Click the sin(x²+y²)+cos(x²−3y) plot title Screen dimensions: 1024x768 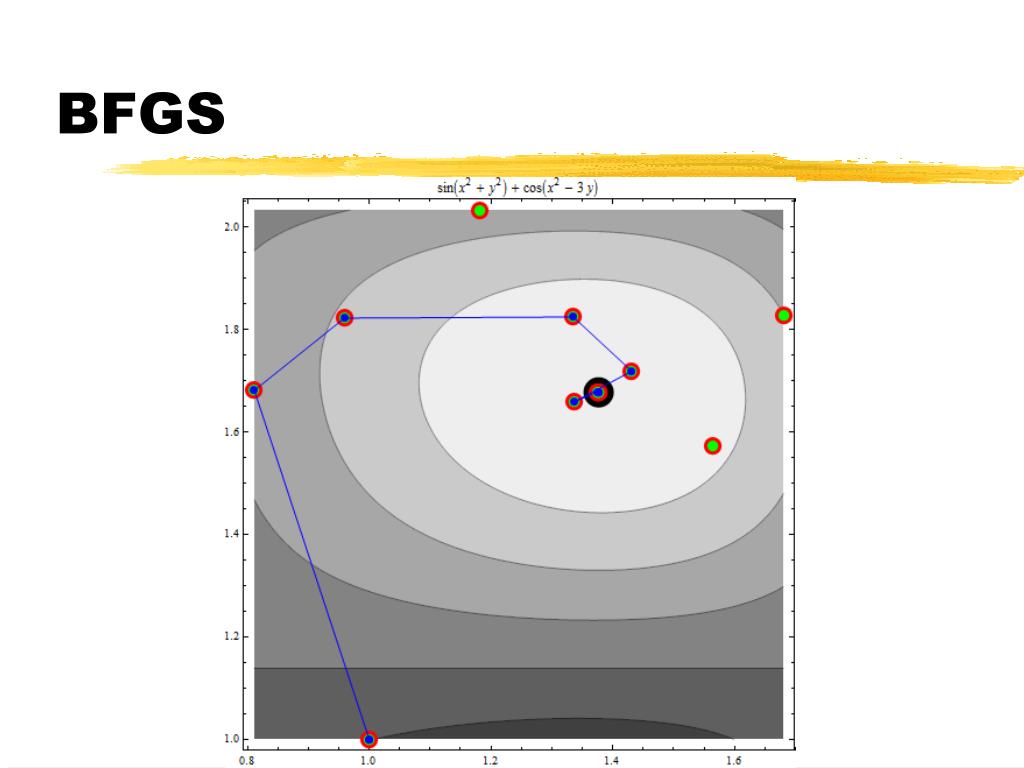[x=517, y=188]
